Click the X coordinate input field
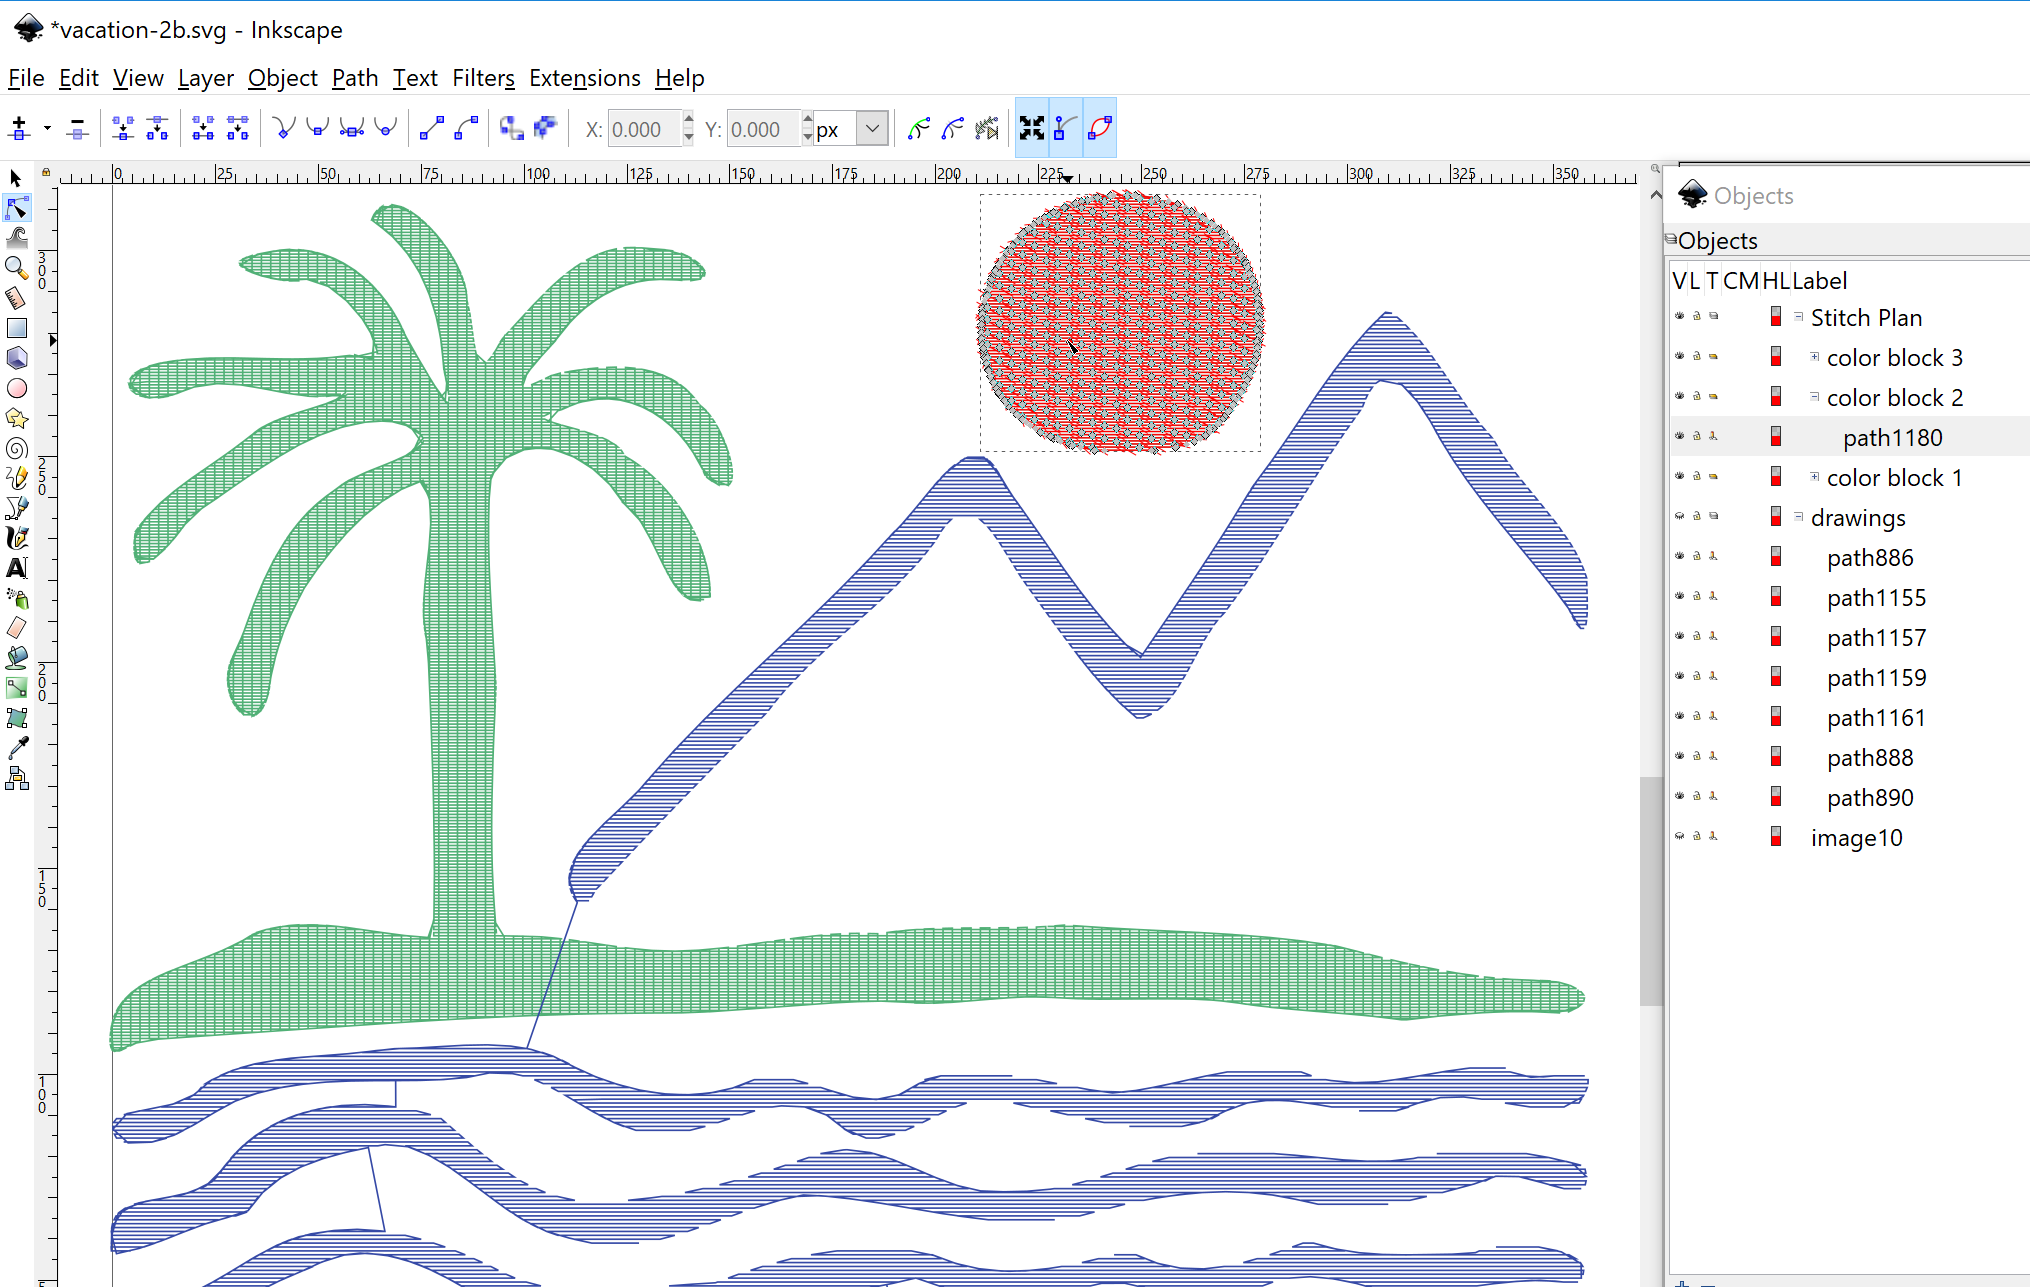2030x1287 pixels. tap(642, 129)
